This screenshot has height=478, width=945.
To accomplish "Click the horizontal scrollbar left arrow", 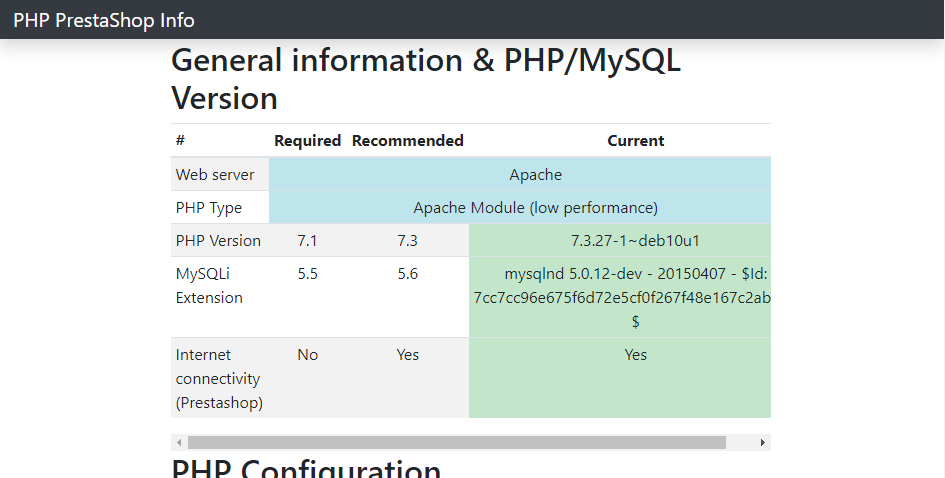I will coord(179,442).
